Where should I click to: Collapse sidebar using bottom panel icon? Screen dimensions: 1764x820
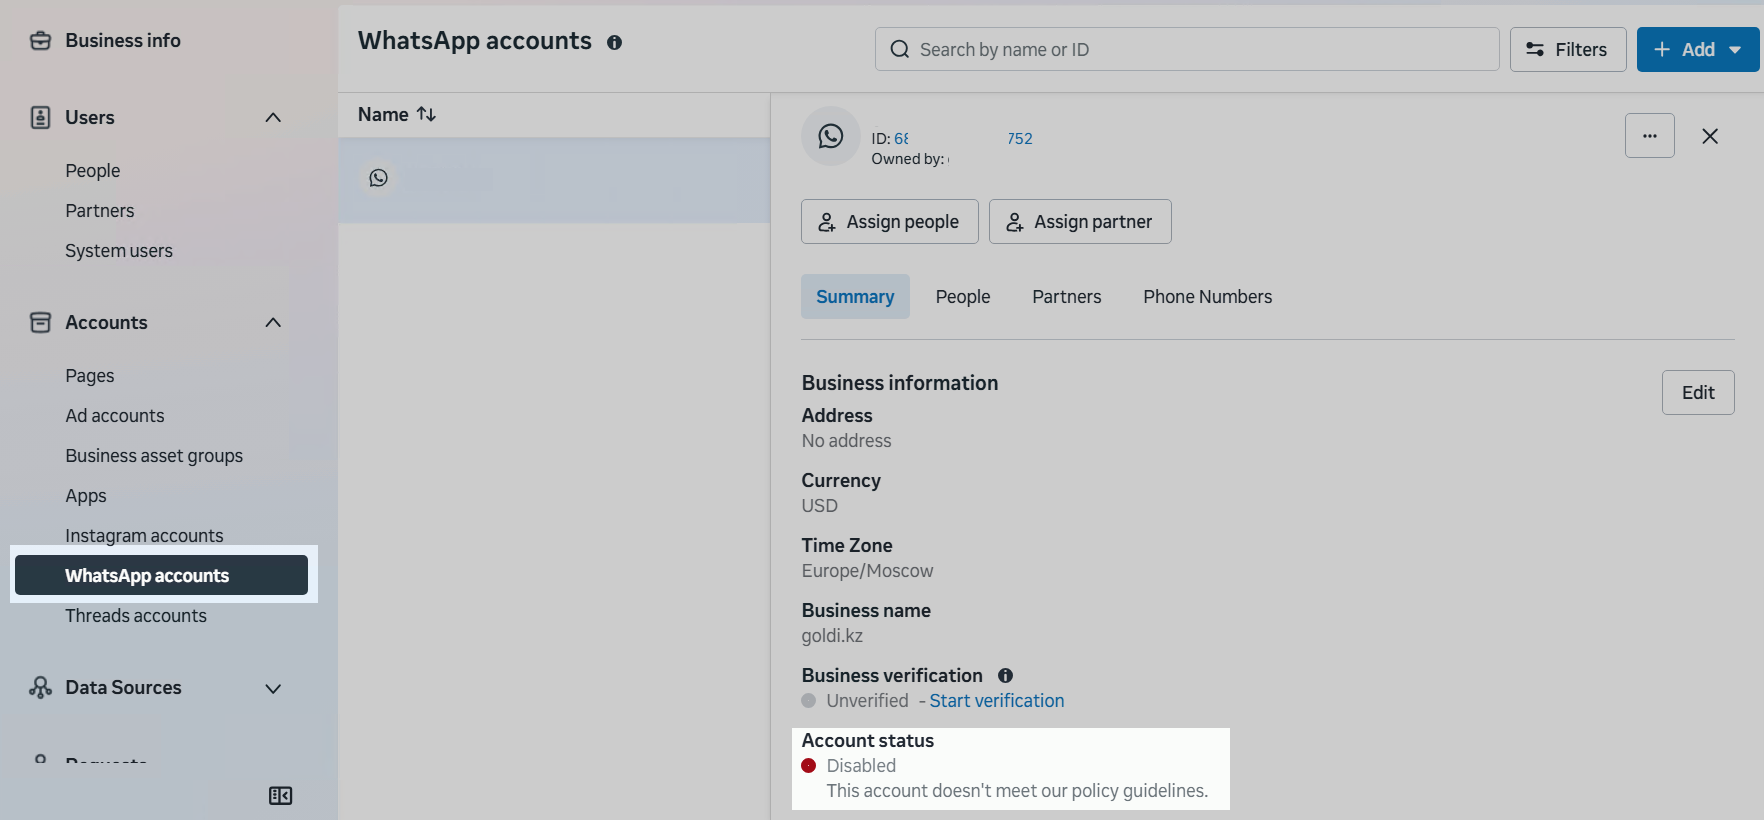pyautogui.click(x=280, y=796)
